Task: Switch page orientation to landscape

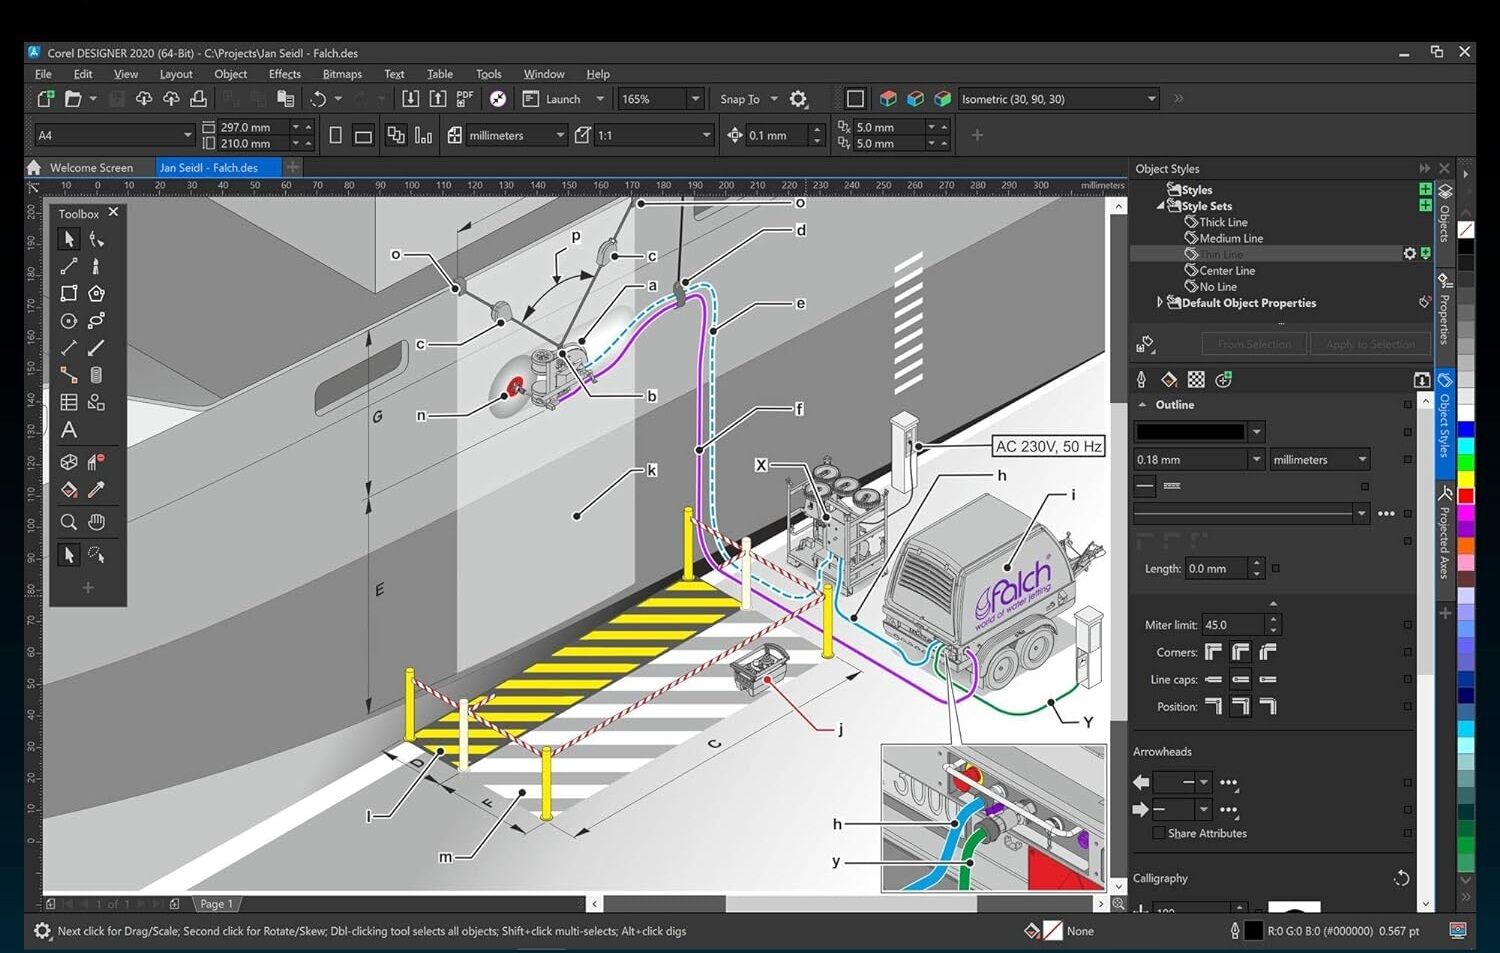Action: coord(363,134)
